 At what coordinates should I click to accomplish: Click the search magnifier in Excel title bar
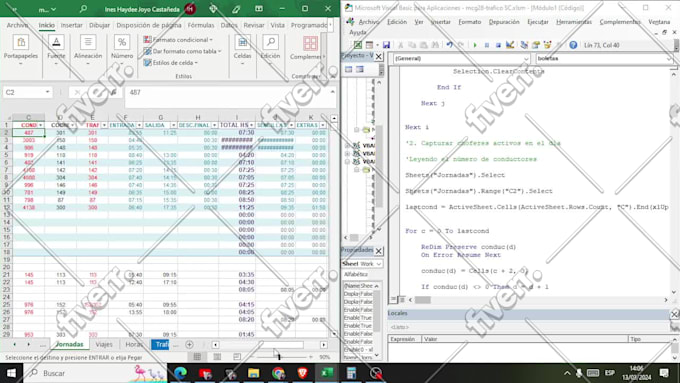pos(83,9)
